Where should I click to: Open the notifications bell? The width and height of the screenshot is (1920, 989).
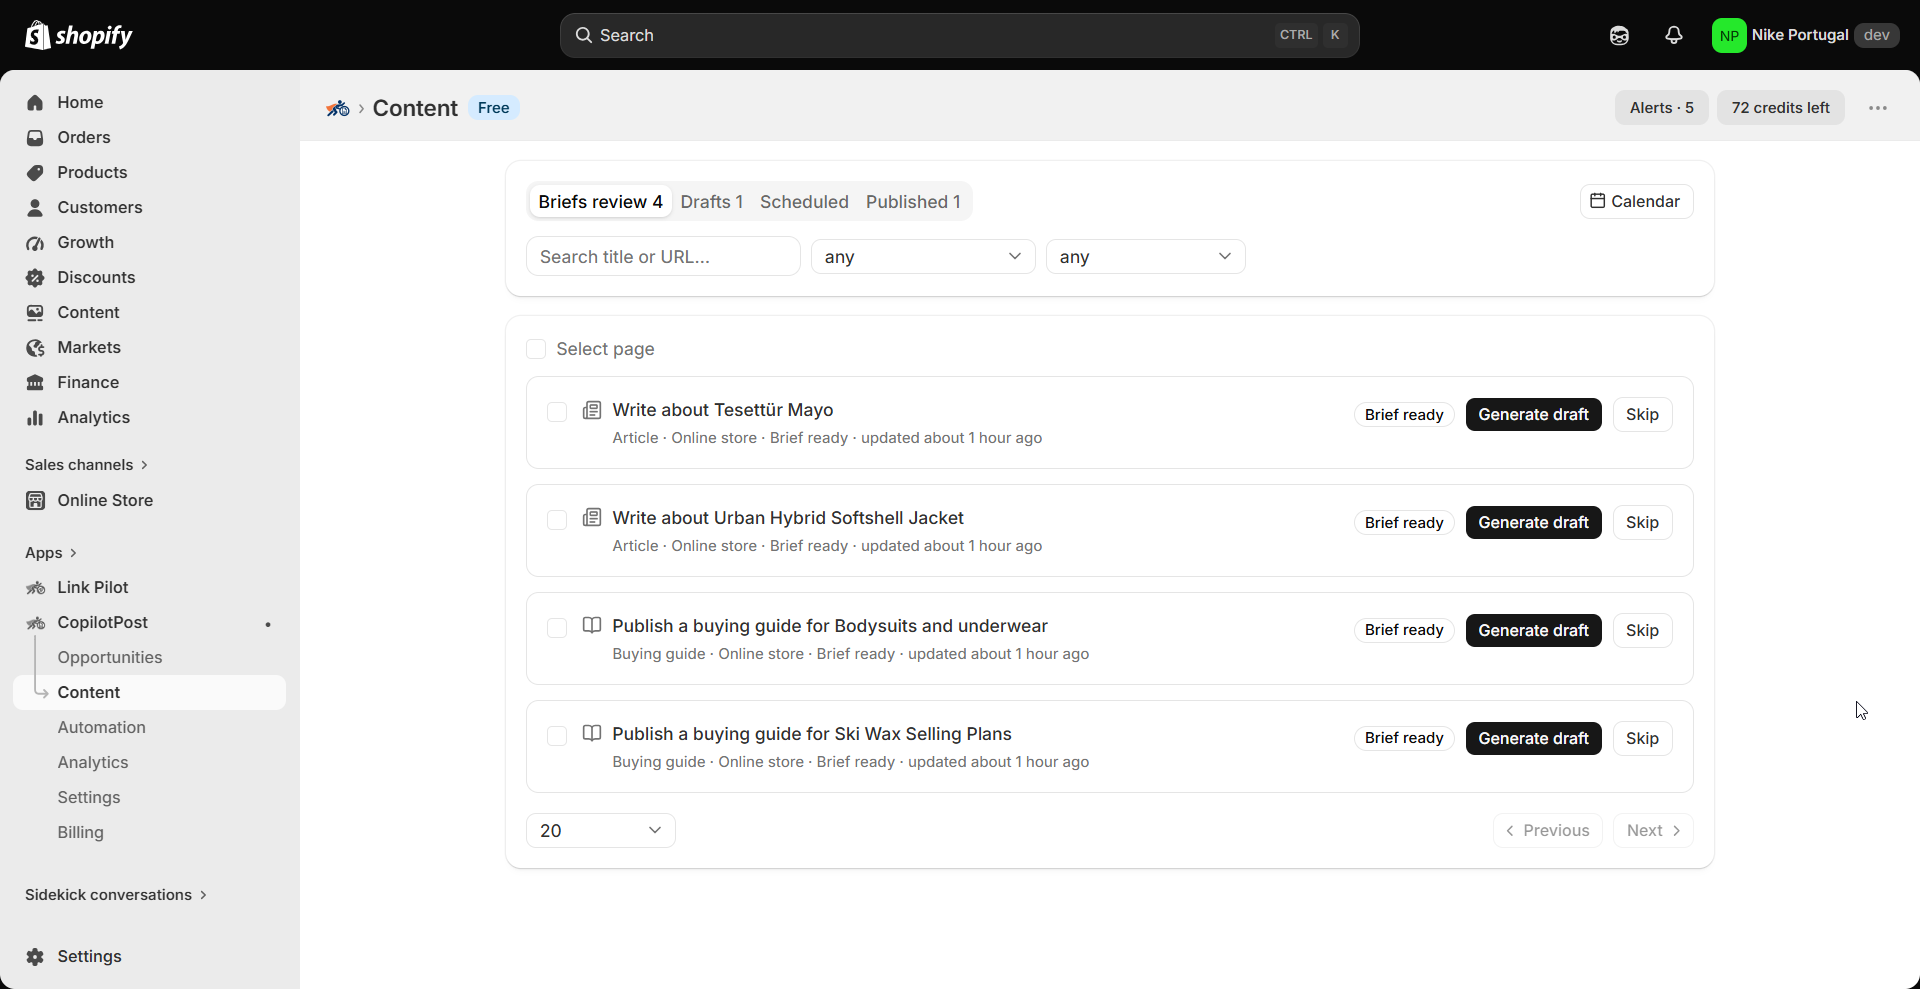pos(1673,35)
